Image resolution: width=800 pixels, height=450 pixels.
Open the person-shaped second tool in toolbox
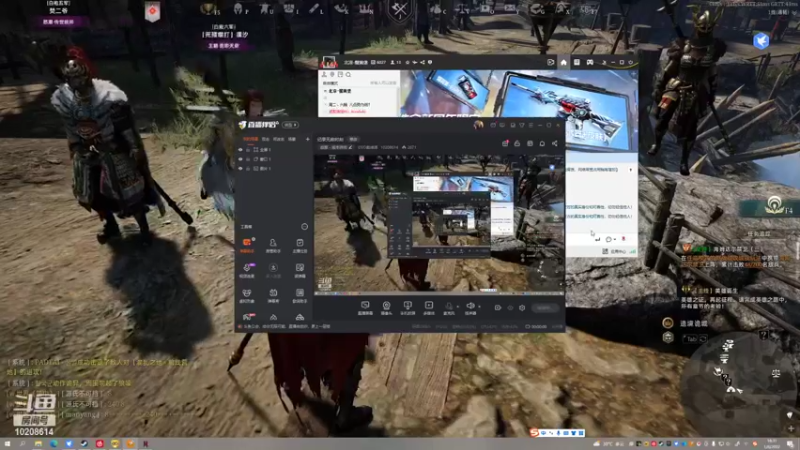(273, 245)
